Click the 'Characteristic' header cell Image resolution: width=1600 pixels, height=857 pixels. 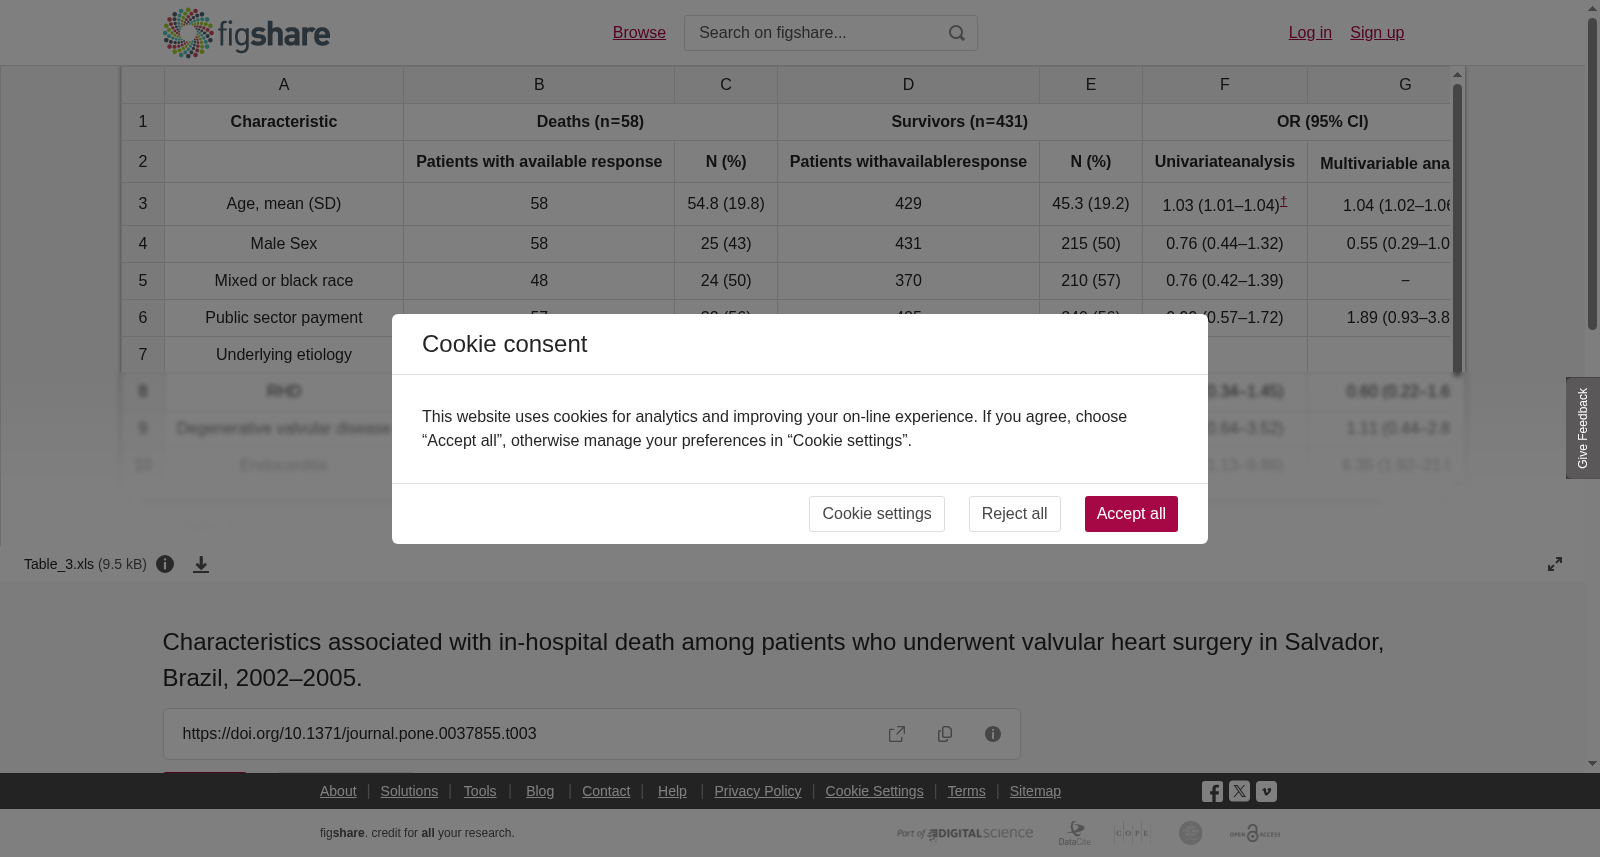pyautogui.click(x=284, y=122)
